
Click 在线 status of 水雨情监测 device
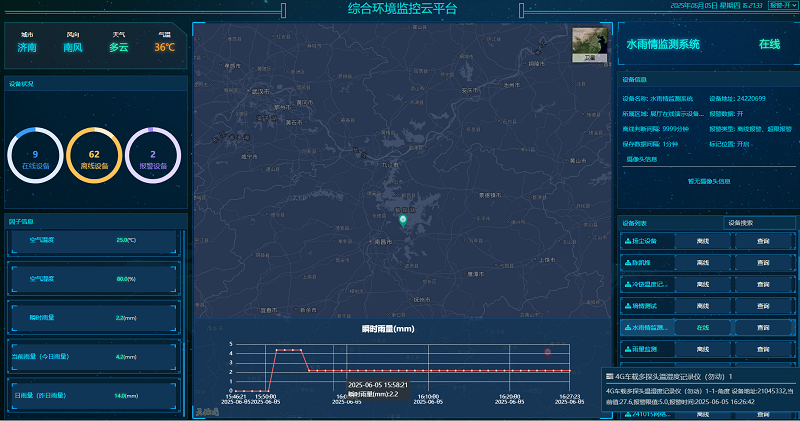702,327
